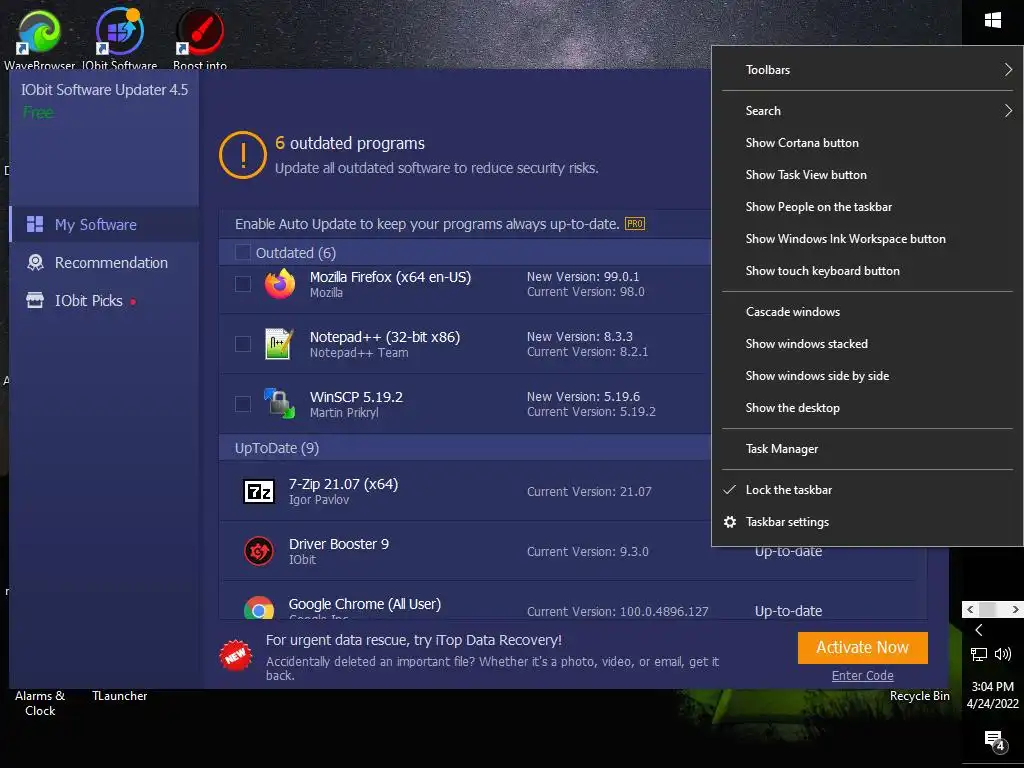The image size is (1024, 768).
Task: Select Show Cortana button menu item
Action: (867, 143)
